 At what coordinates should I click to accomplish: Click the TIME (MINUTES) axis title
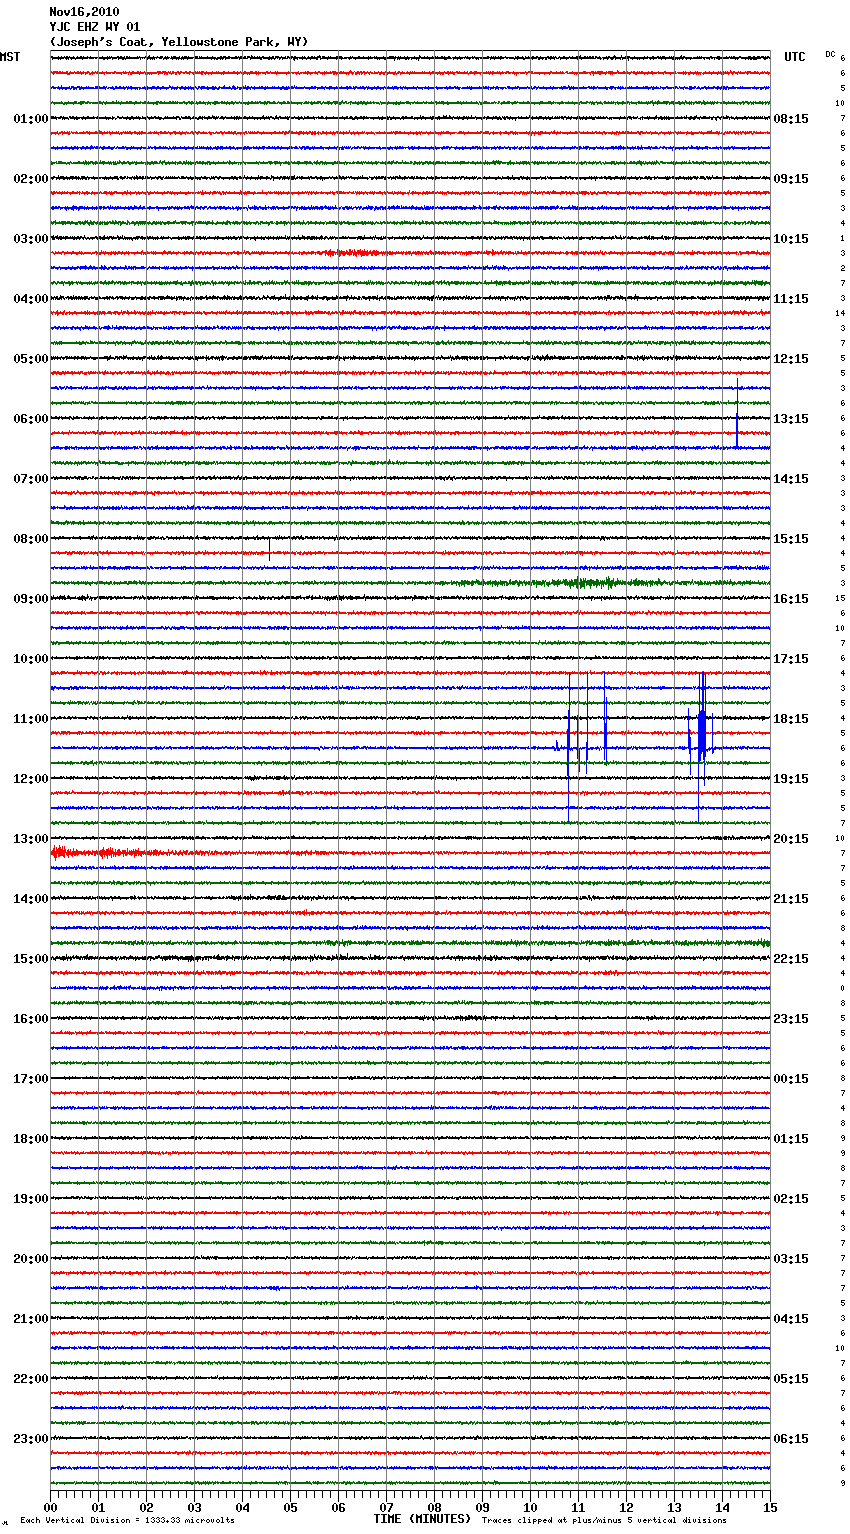(422, 1519)
